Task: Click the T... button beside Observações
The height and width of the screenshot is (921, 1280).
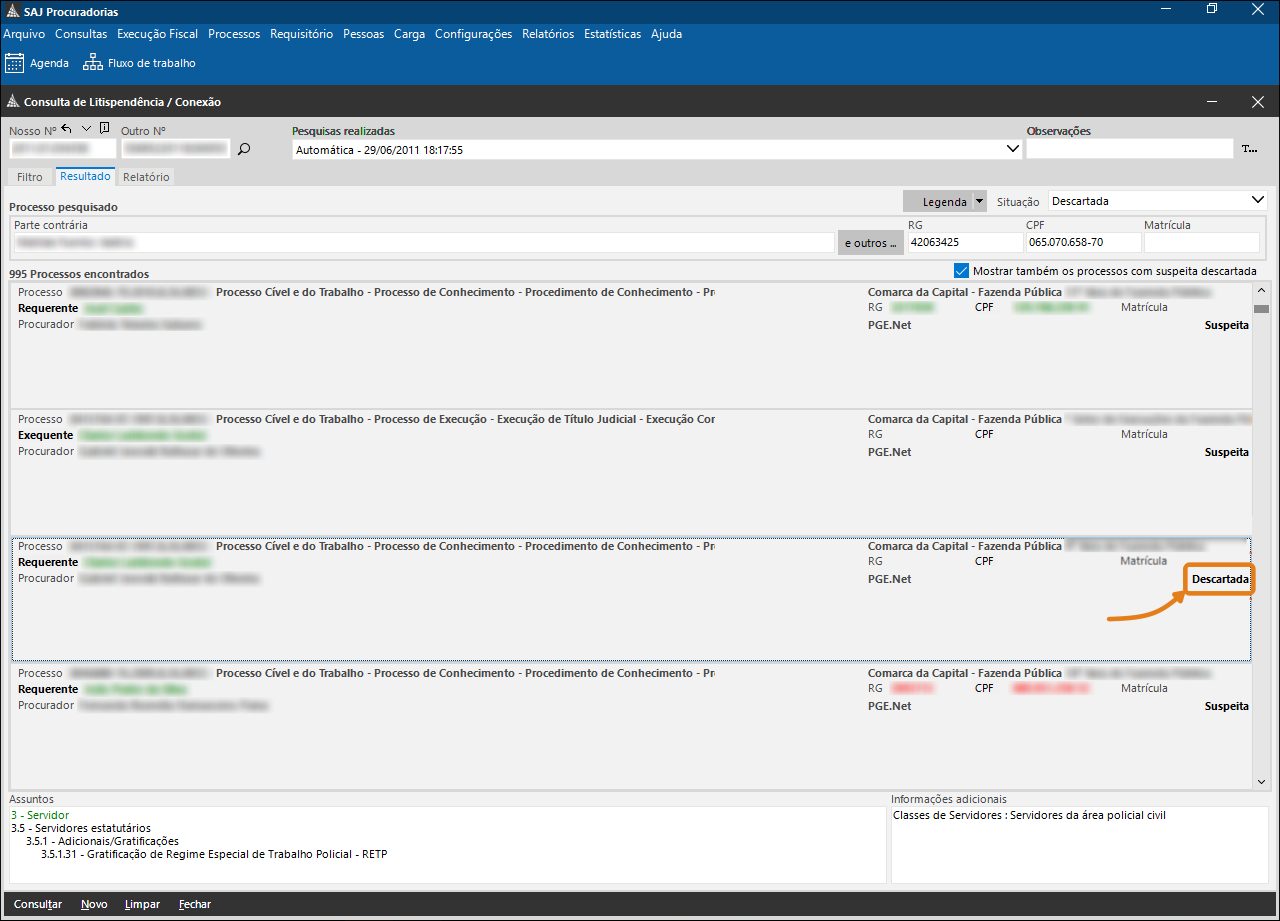Action: point(1249,149)
